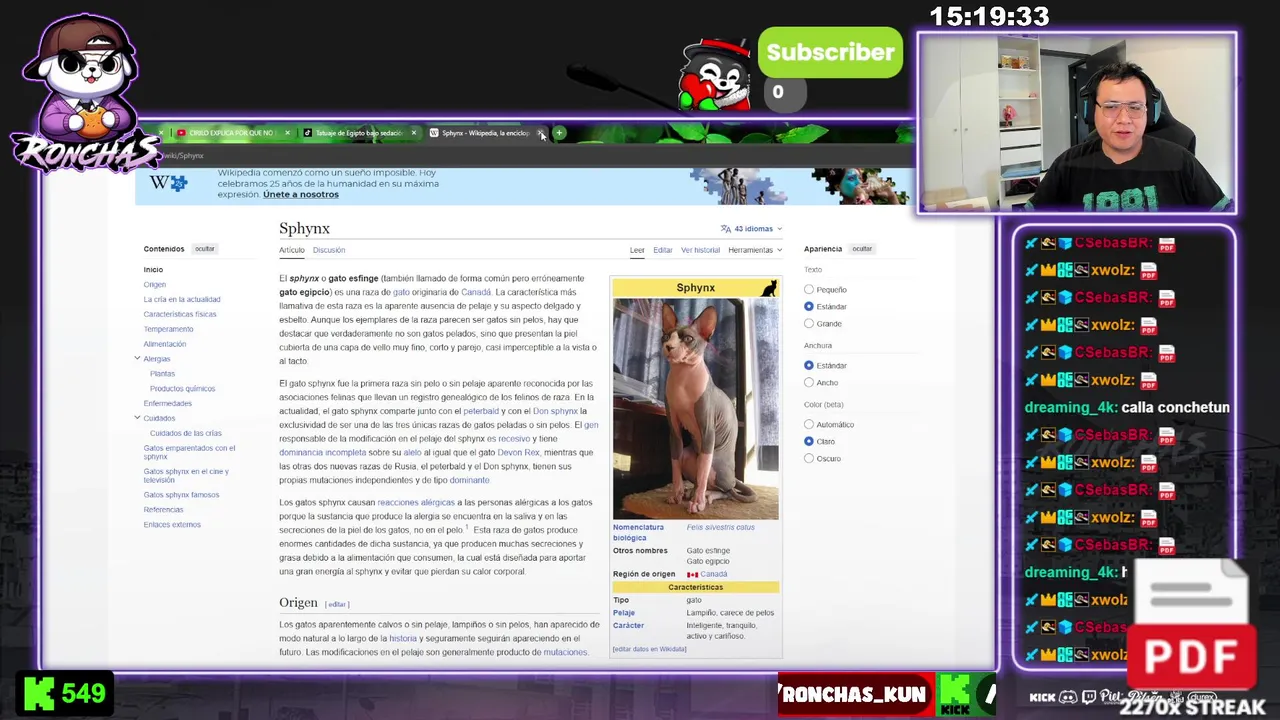Hide the Apariencia panel with ocultar
The height and width of the screenshot is (720, 1280).
click(862, 249)
